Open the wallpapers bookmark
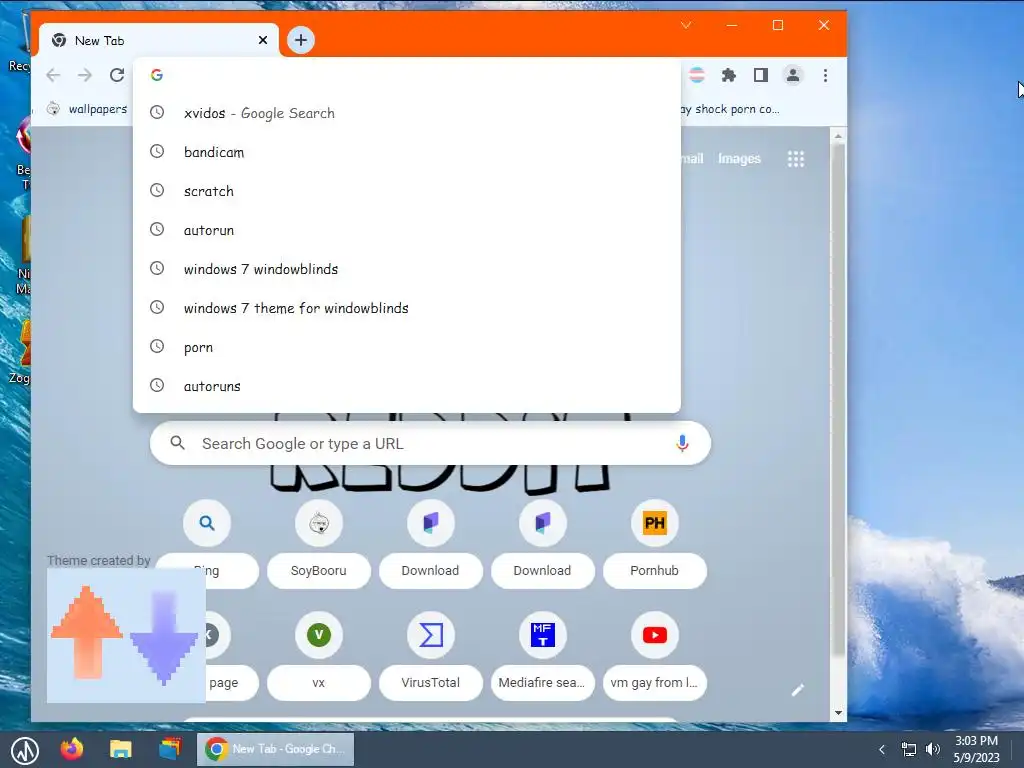The width and height of the screenshot is (1024, 768). point(88,109)
